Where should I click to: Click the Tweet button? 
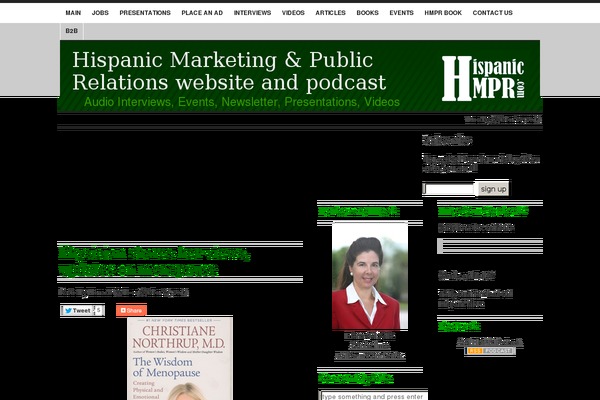(x=77, y=310)
